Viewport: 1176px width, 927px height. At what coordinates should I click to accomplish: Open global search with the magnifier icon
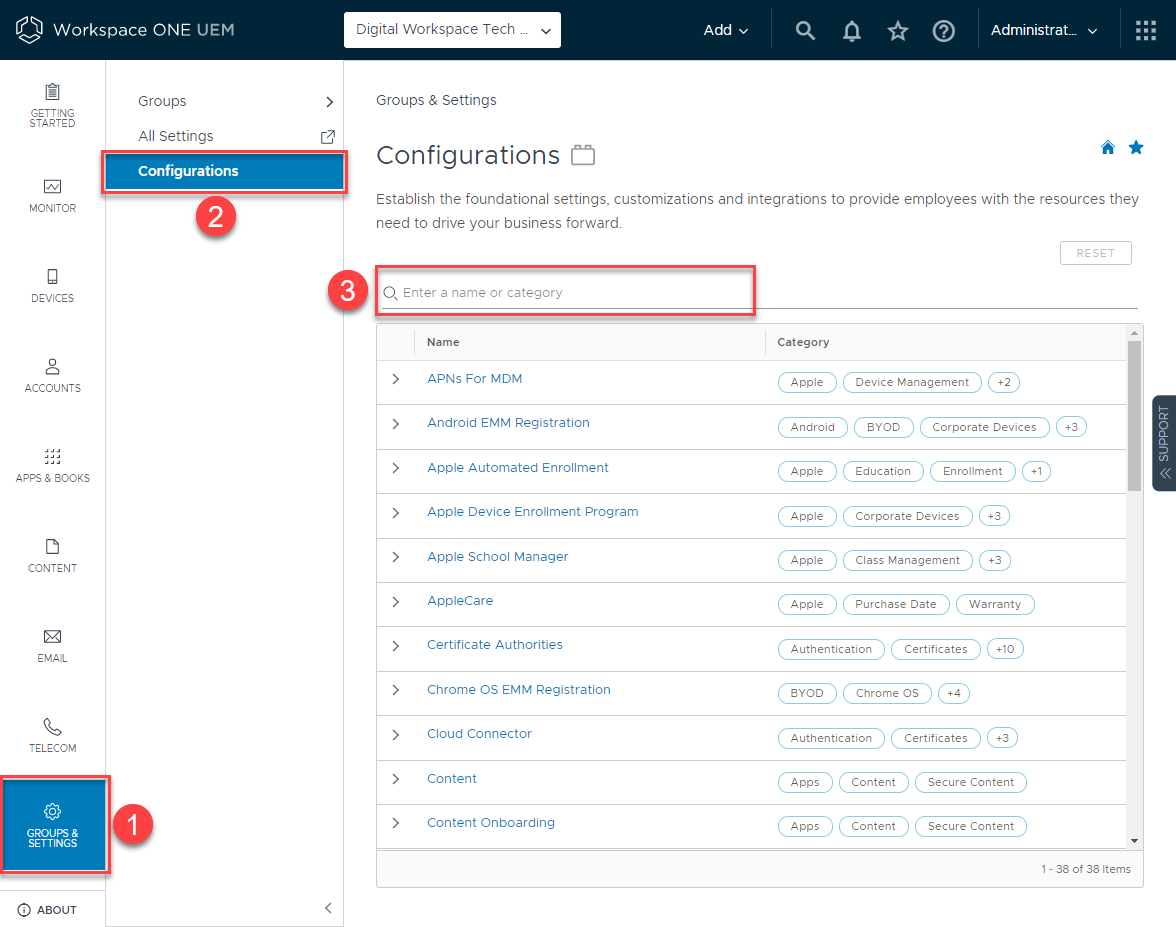[x=805, y=30]
